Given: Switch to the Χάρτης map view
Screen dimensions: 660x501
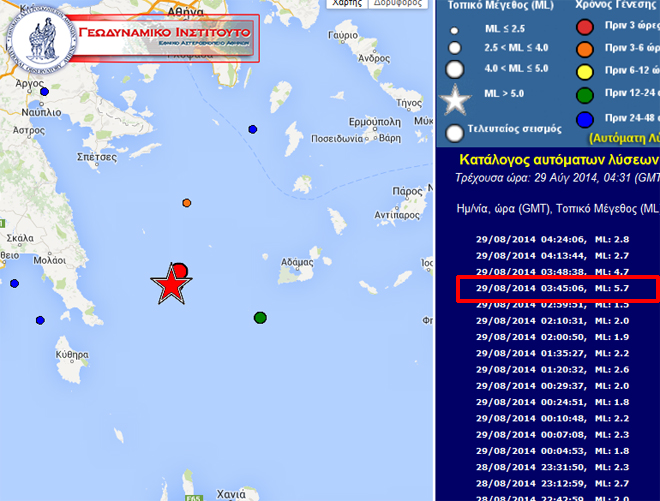Looking at the screenshot, I should coord(347,3).
